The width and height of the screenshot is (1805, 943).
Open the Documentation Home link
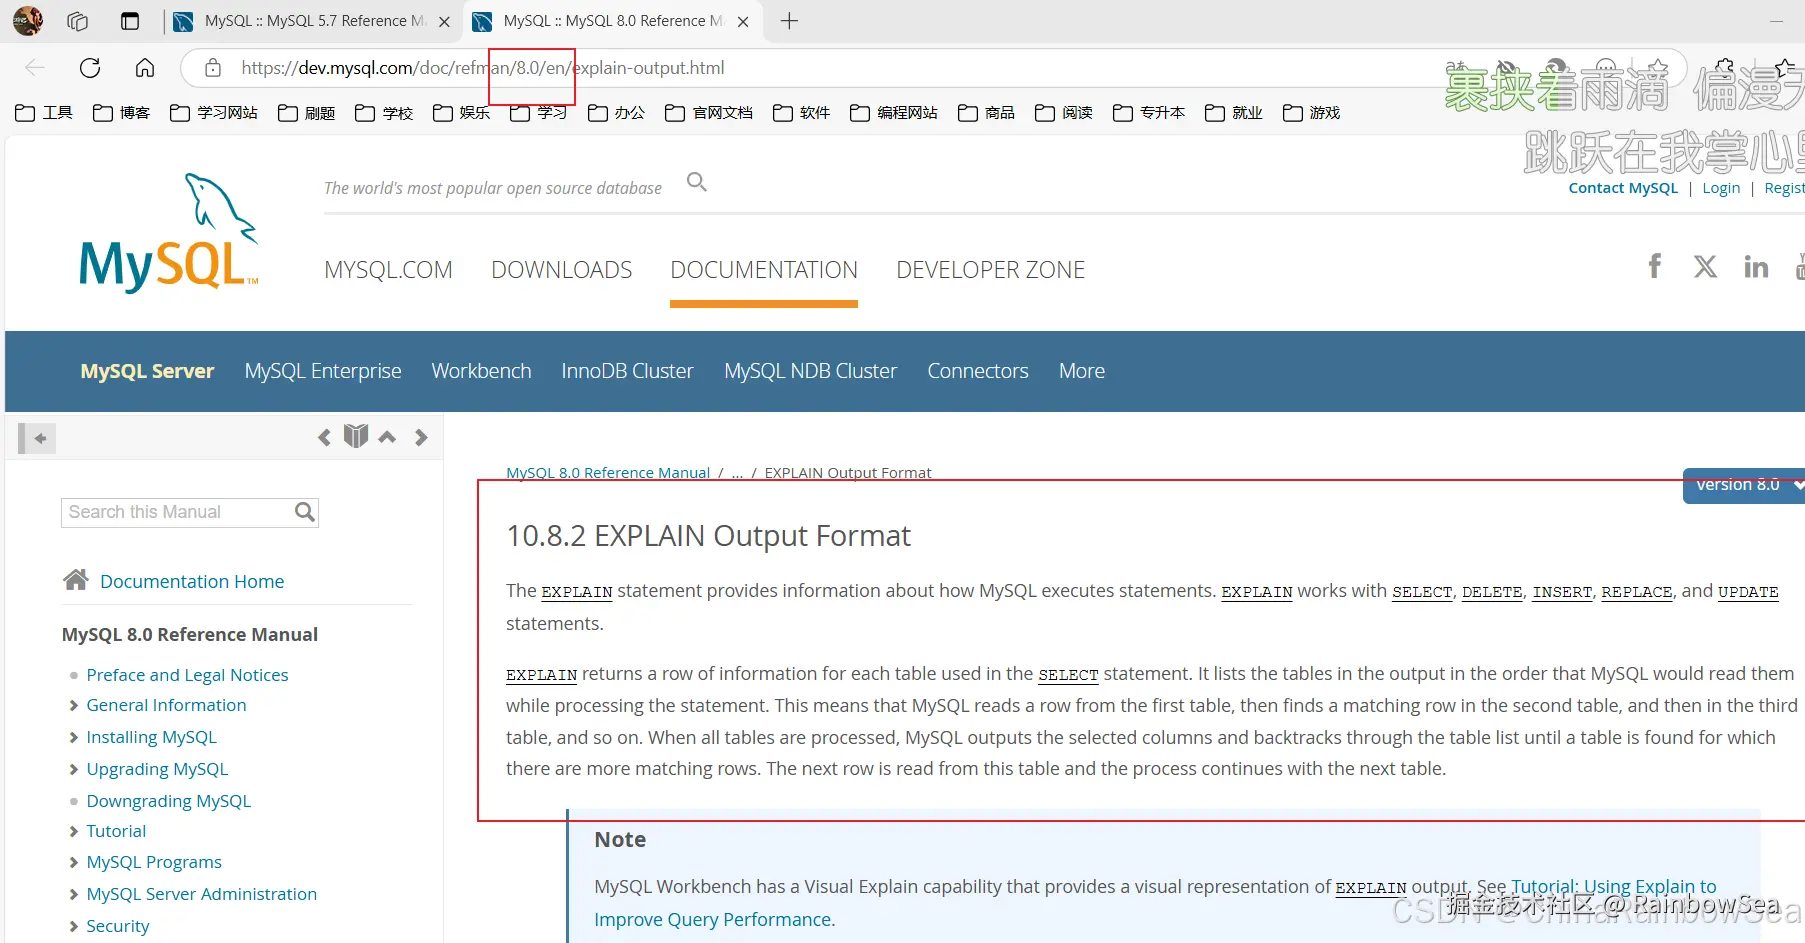192,582
